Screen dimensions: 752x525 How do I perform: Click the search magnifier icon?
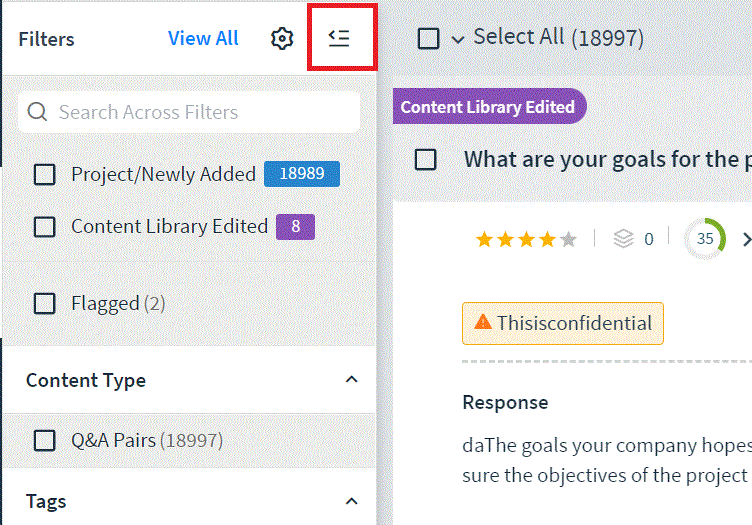[37, 112]
